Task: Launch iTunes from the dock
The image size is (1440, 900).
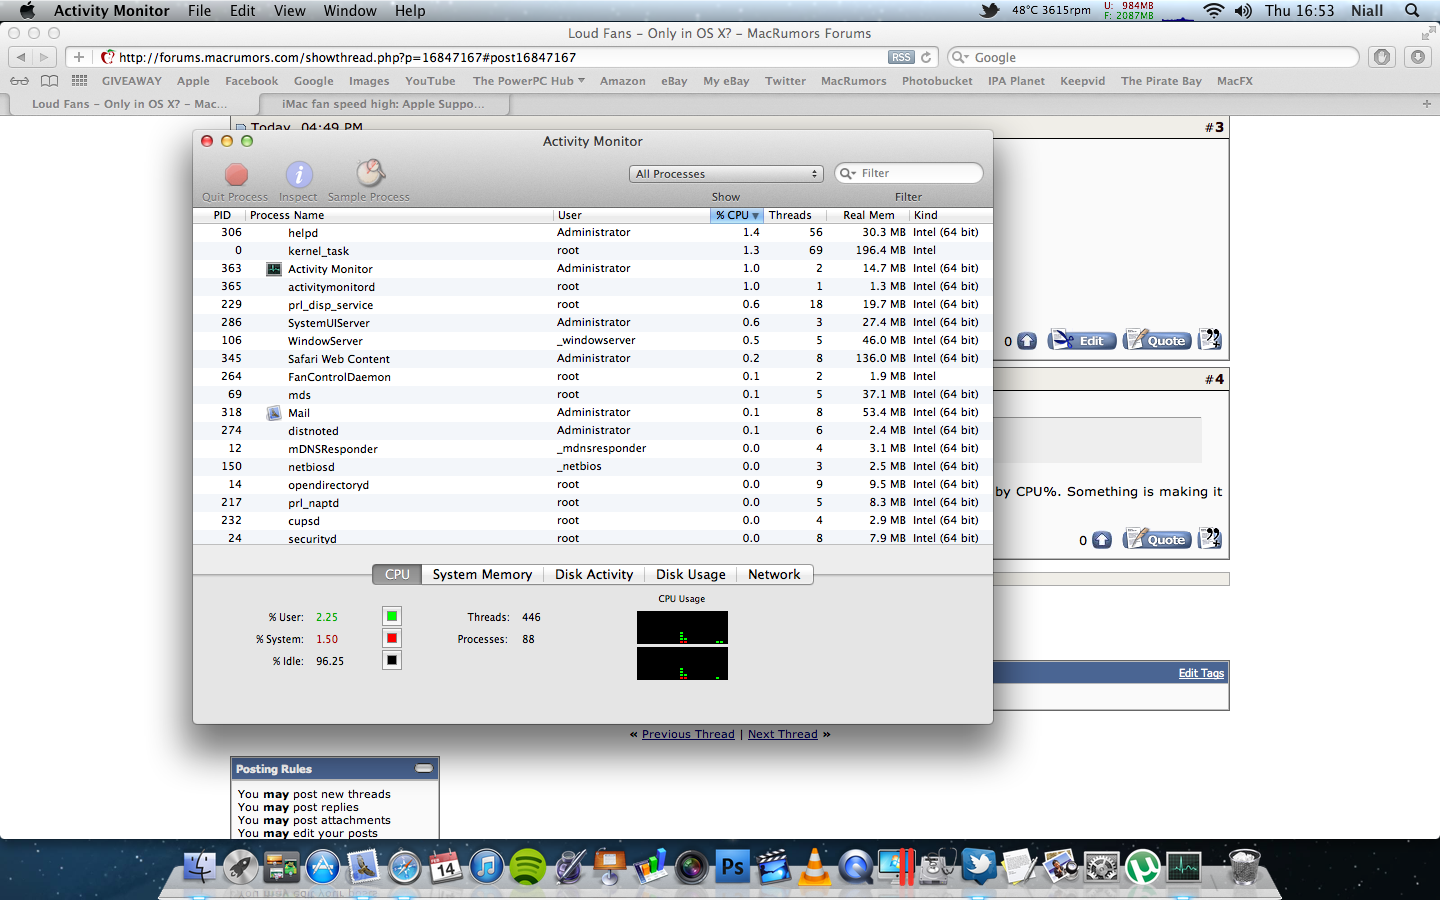Action: 487,866
